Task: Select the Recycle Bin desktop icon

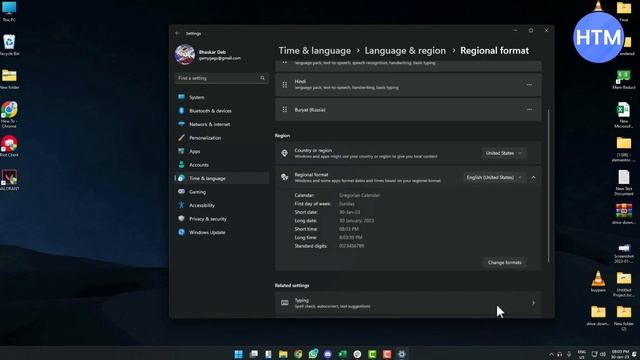Action: pyautogui.click(x=9, y=45)
